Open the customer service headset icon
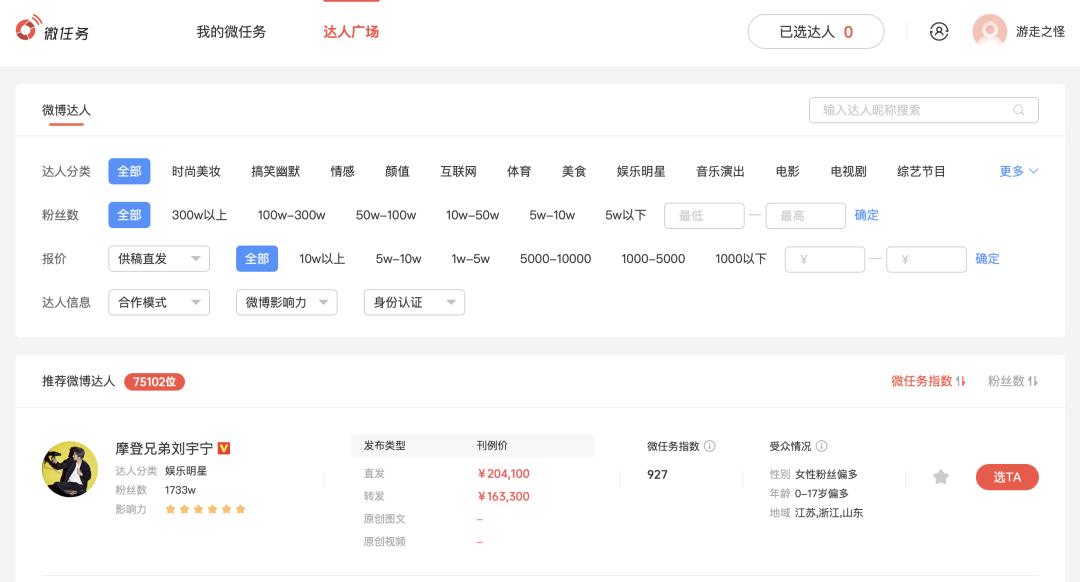Image resolution: width=1080 pixels, height=582 pixels. (x=938, y=31)
